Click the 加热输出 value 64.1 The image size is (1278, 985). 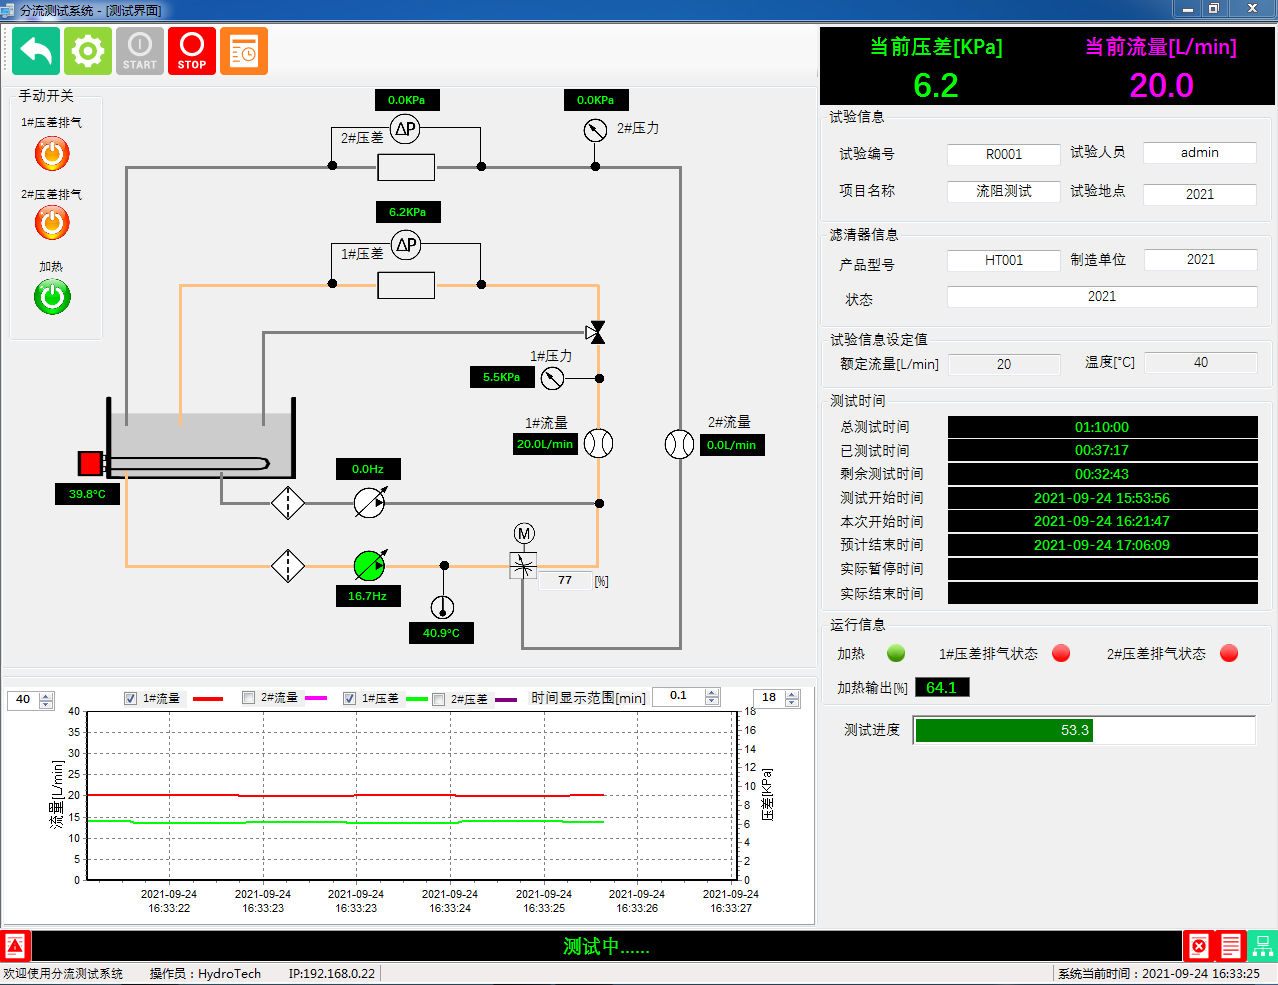(x=941, y=687)
